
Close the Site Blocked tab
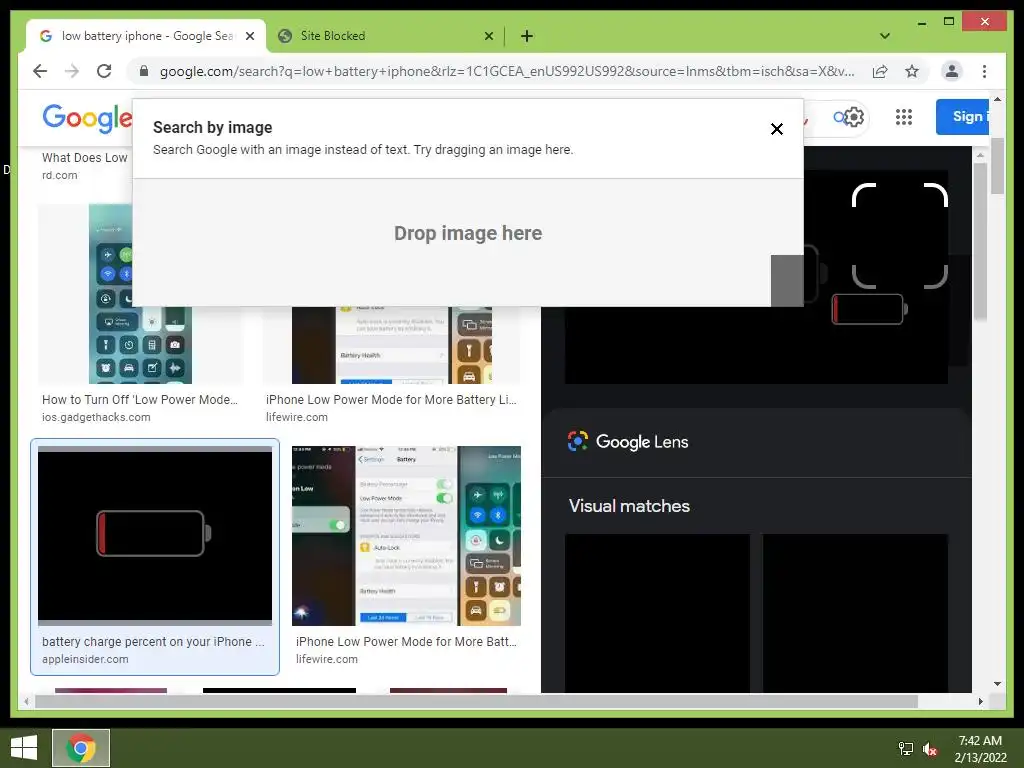[x=488, y=36]
